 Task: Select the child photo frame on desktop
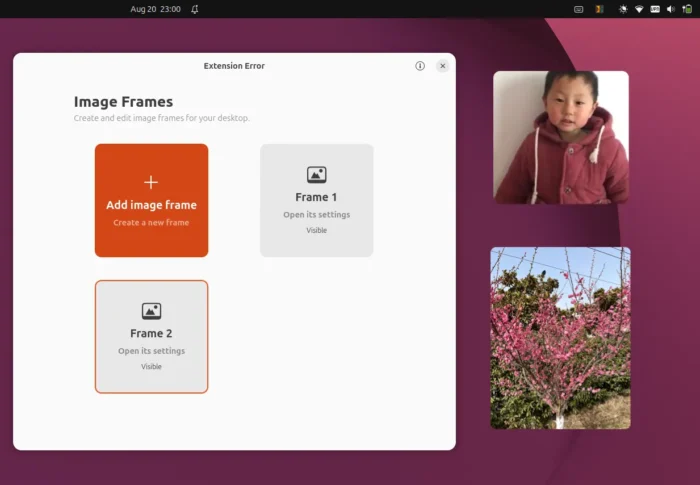tap(561, 138)
